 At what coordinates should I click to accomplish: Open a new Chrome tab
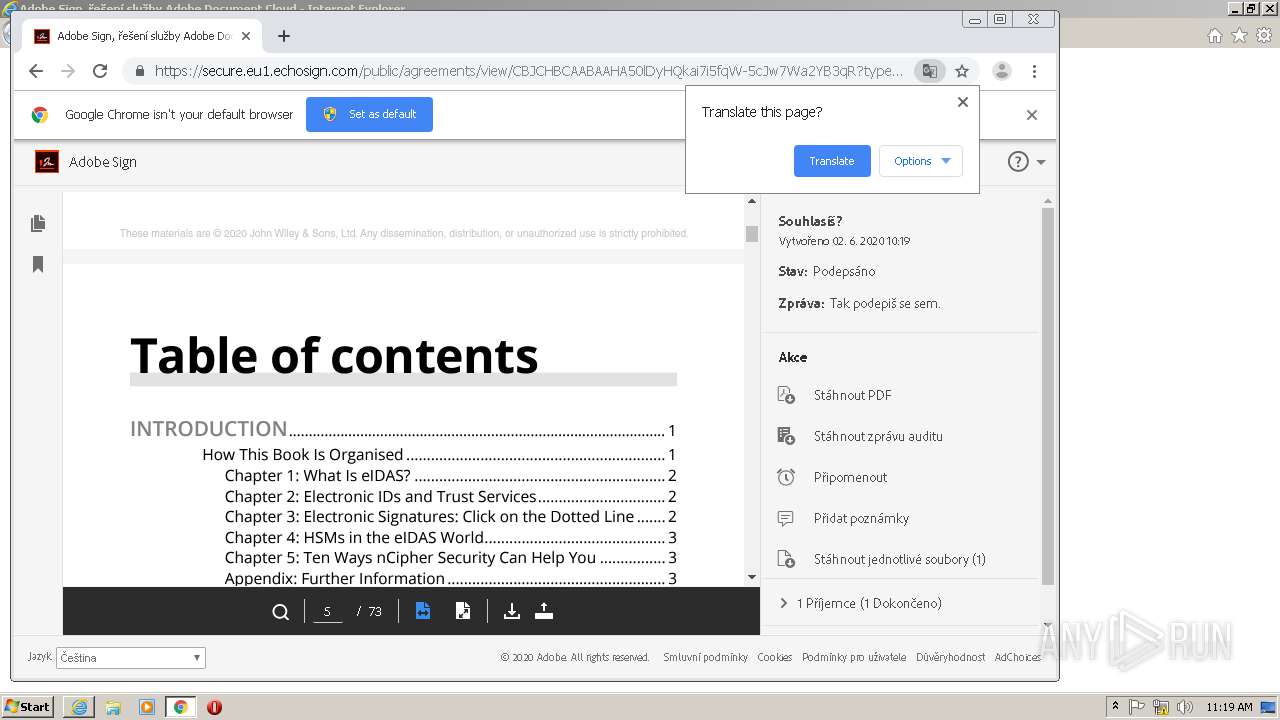coord(284,36)
